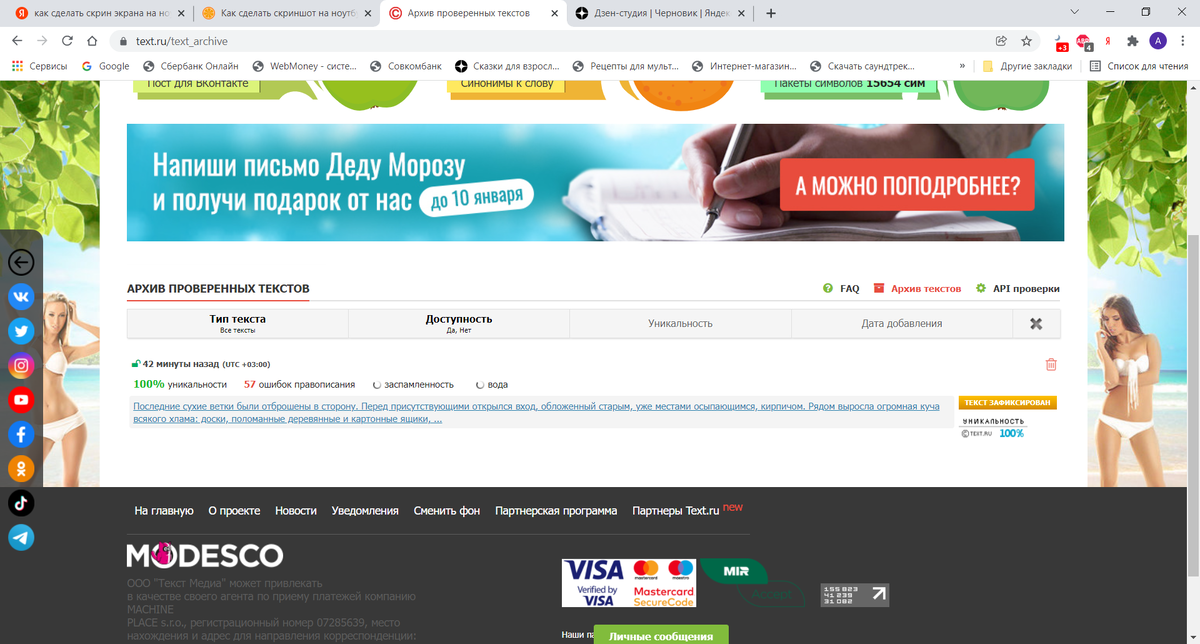The image size is (1200, 644).
Task: Open Новости in the footer menu
Action: coord(296,511)
